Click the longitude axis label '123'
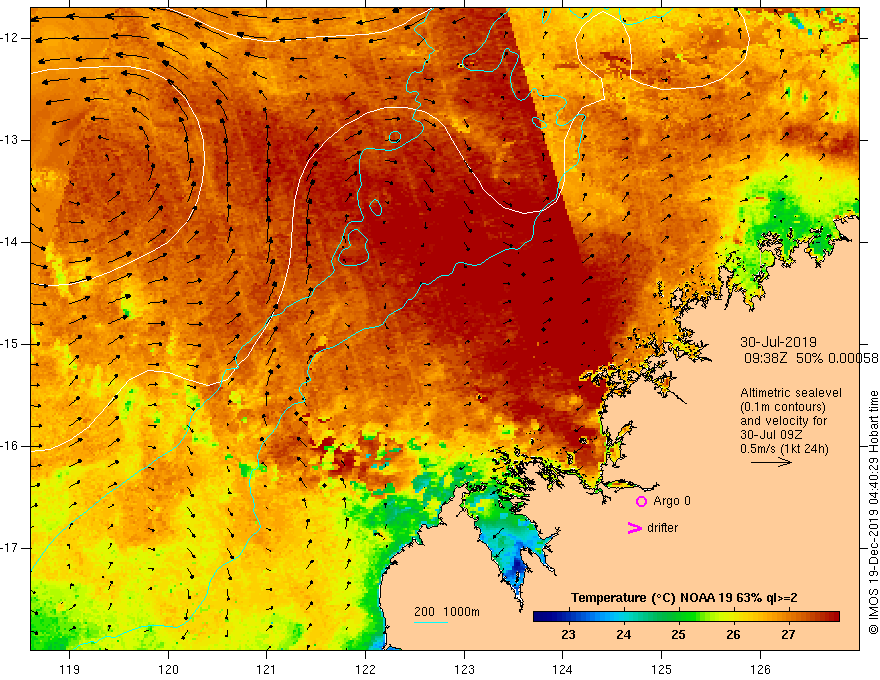880x680 pixels. click(464, 669)
